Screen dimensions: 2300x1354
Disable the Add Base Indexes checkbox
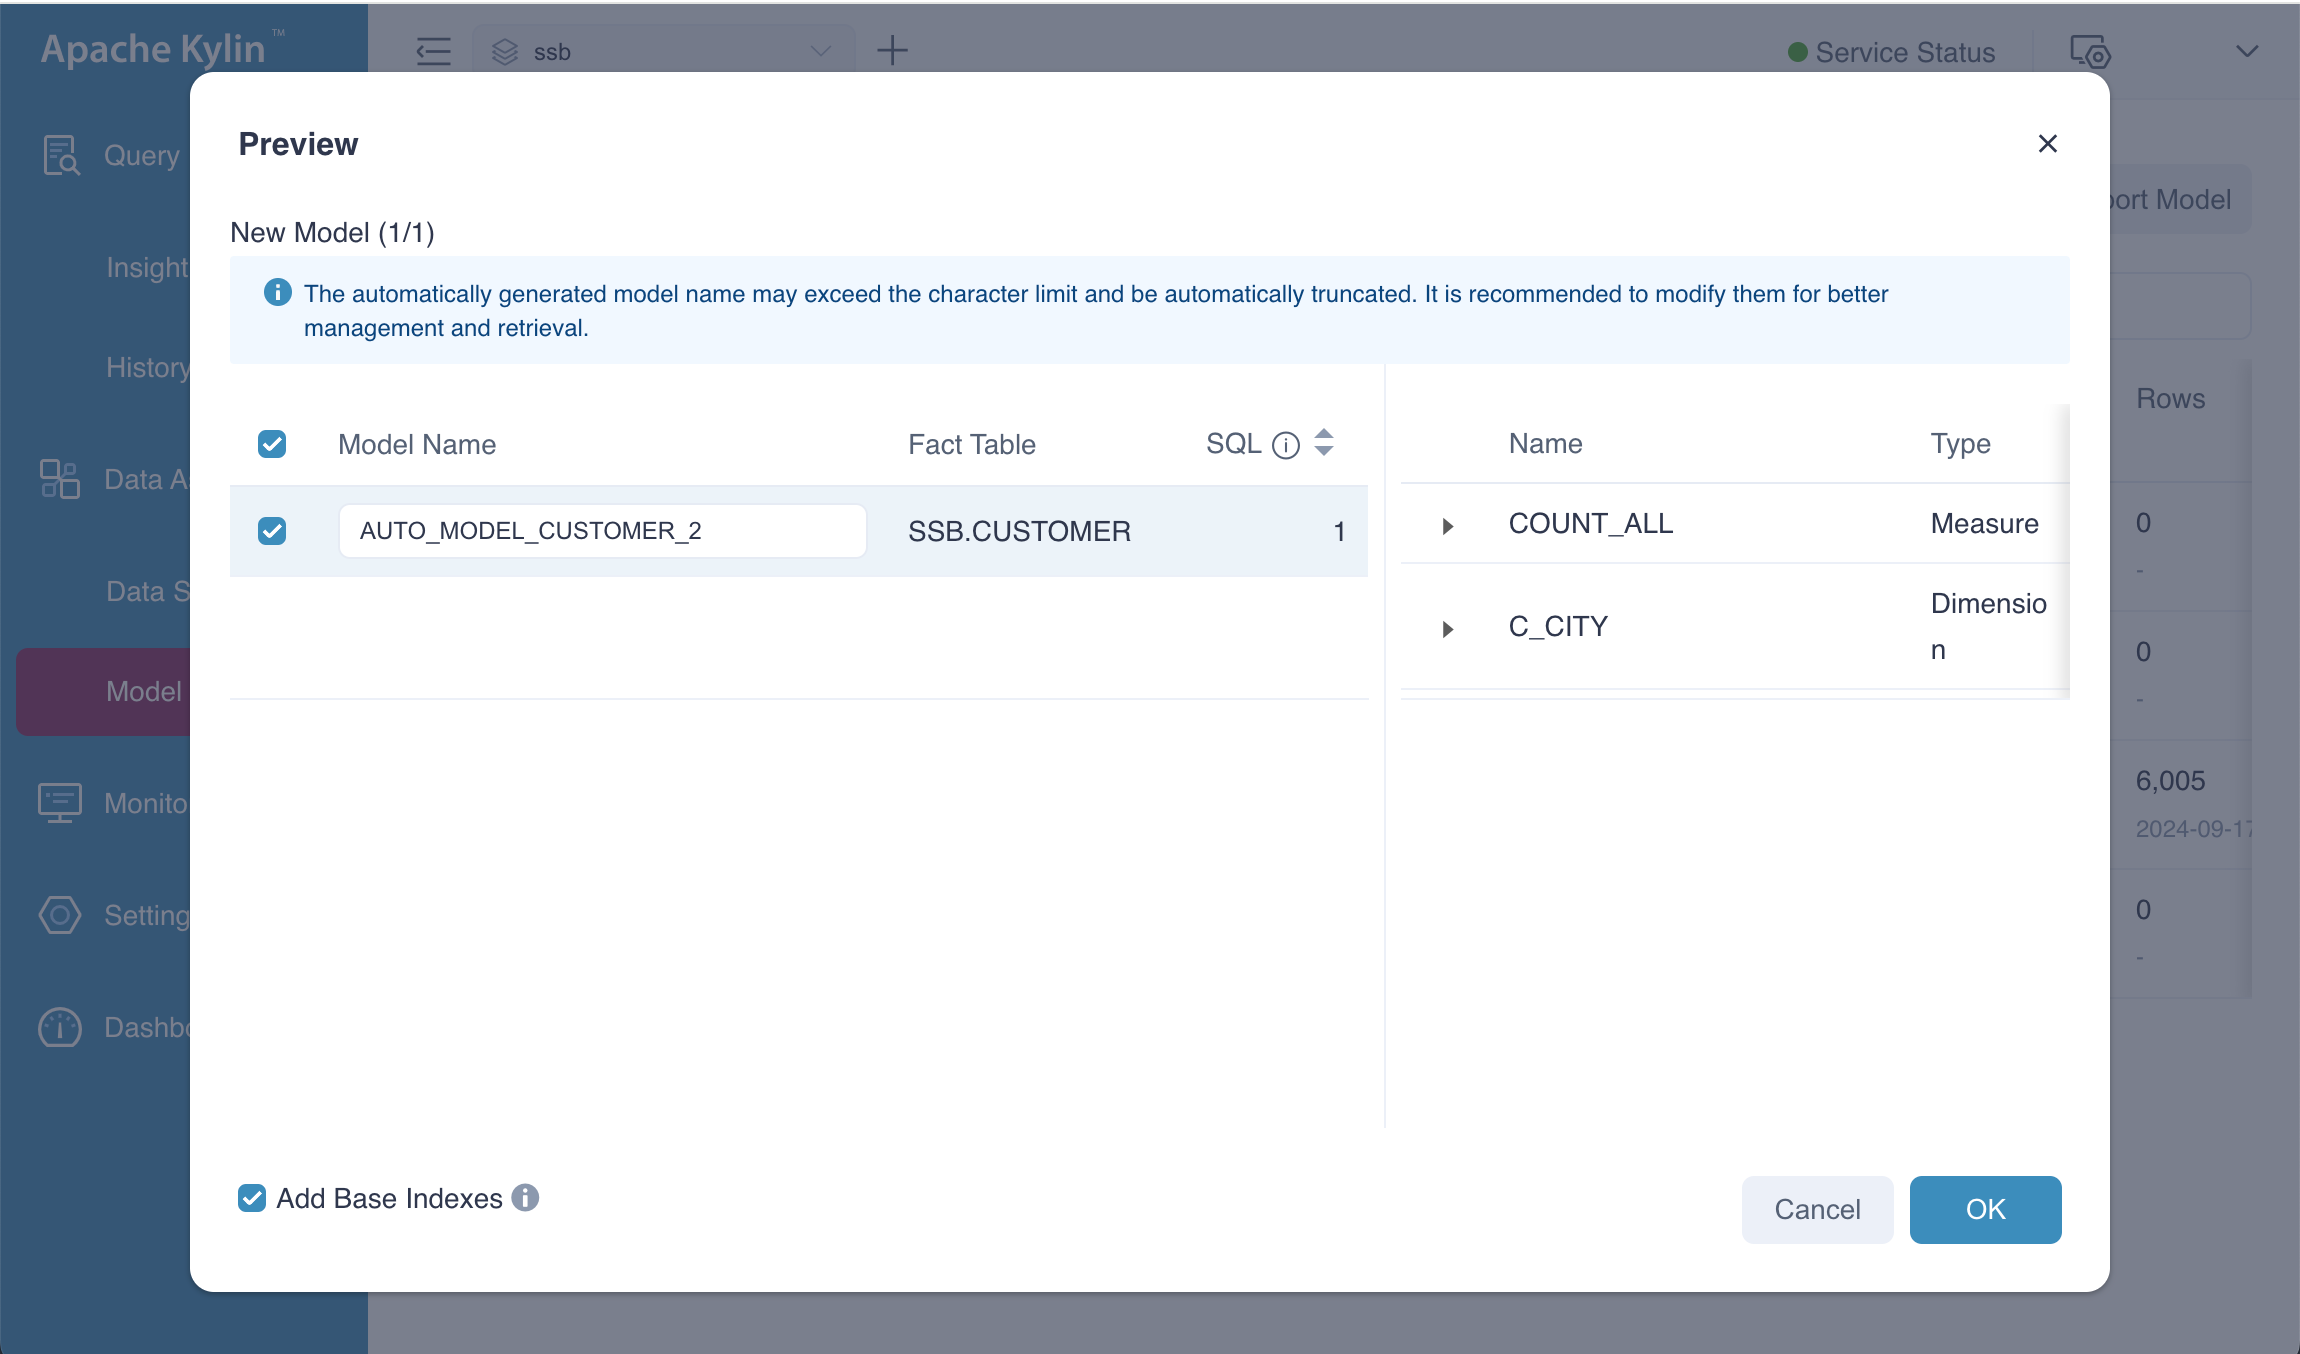click(252, 1198)
